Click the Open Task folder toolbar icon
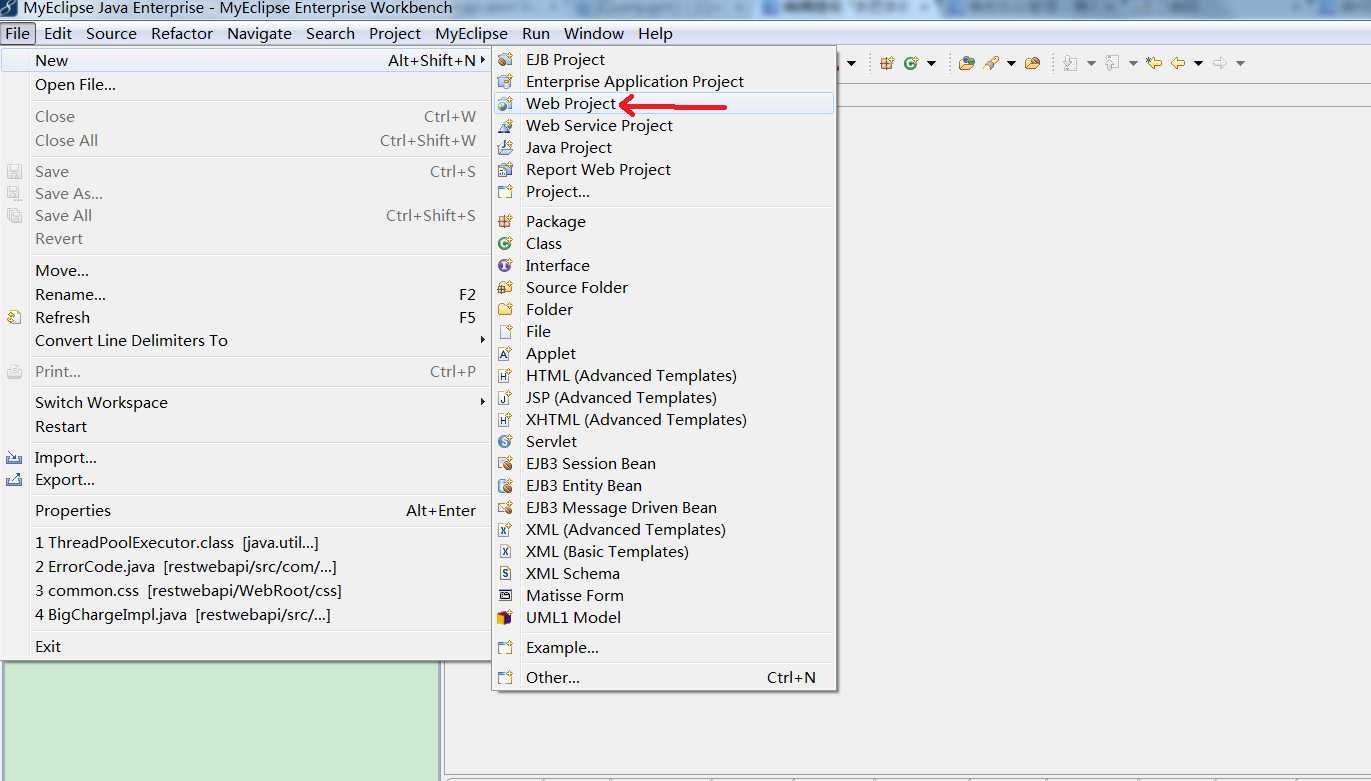 pyautogui.click(x=1033, y=63)
